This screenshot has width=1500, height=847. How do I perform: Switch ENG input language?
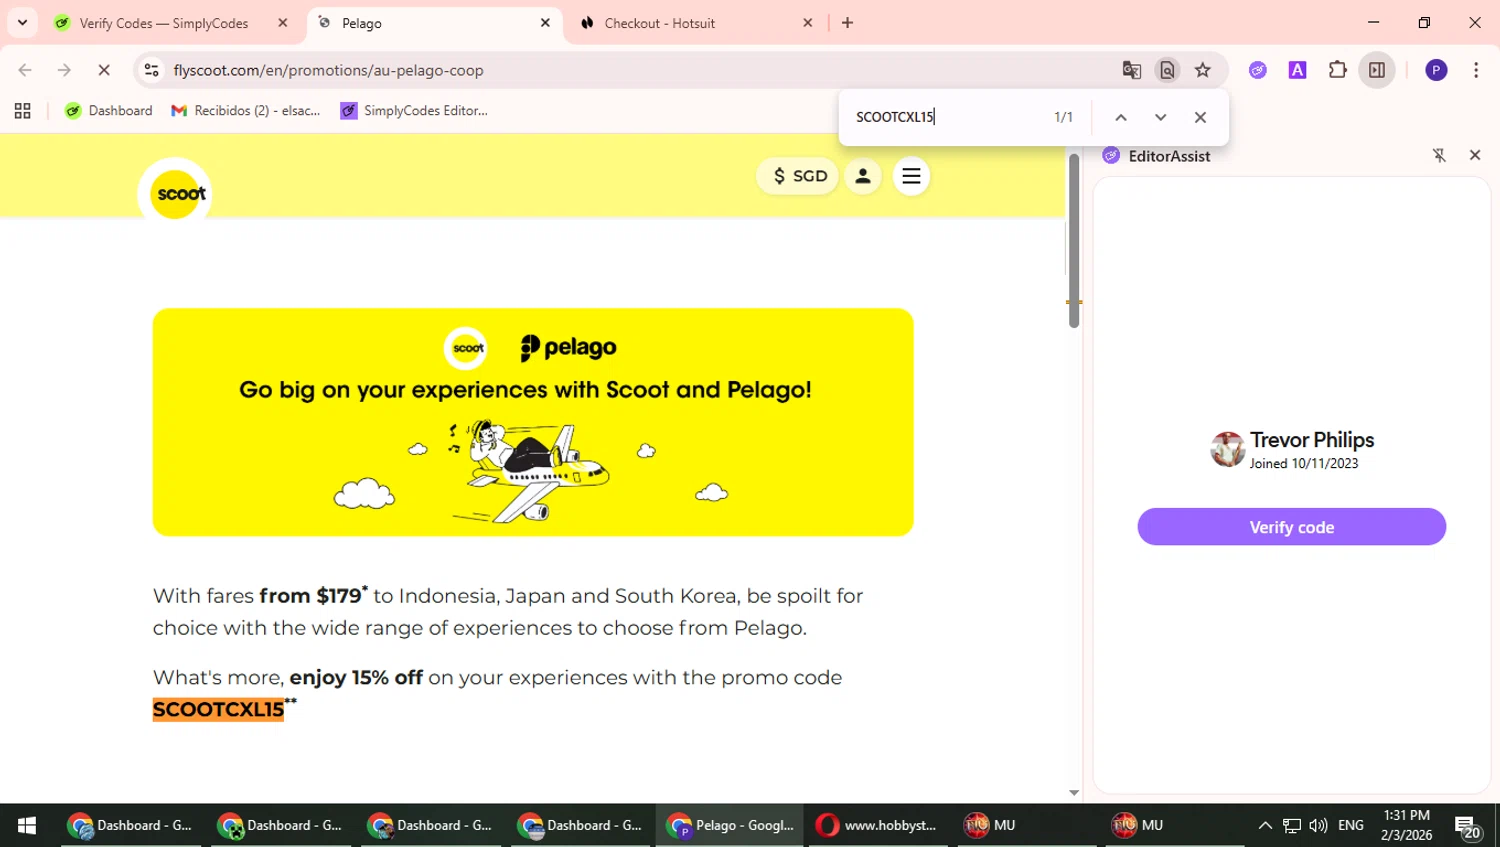coord(1351,825)
